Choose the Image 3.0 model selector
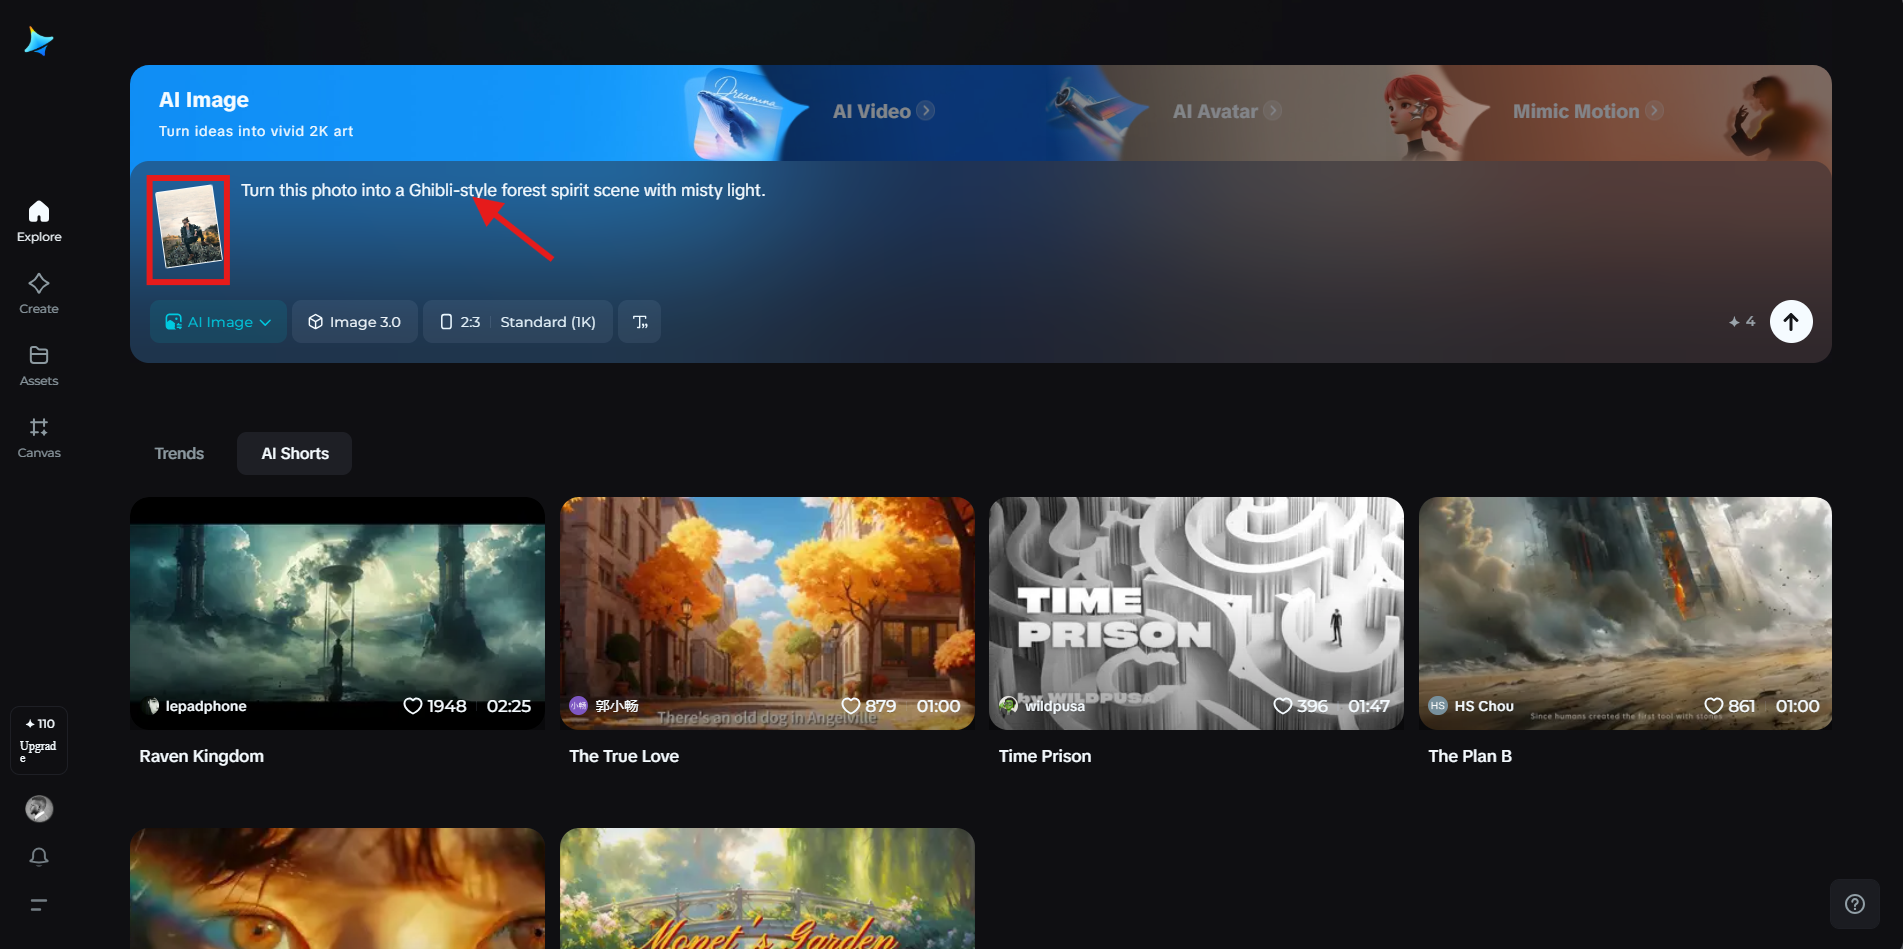The width and height of the screenshot is (1903, 949). tap(355, 322)
